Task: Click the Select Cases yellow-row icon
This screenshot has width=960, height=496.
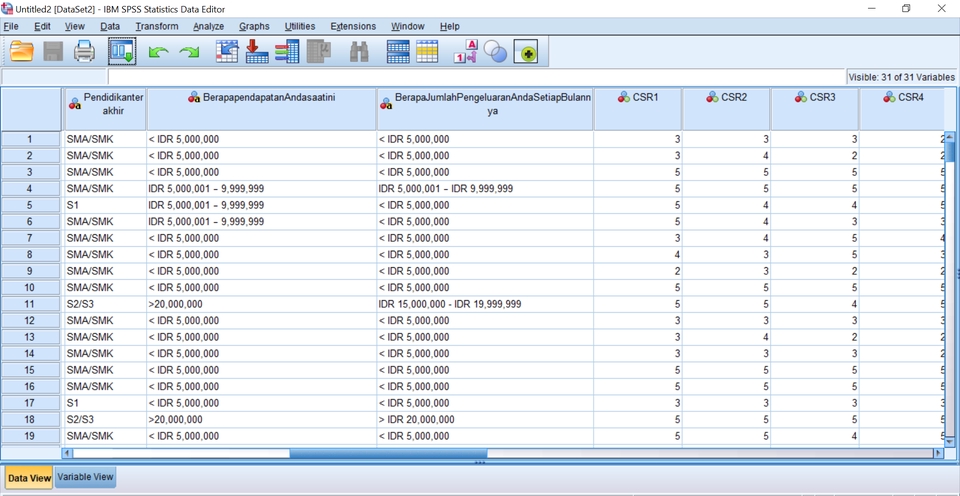Action: [427, 51]
